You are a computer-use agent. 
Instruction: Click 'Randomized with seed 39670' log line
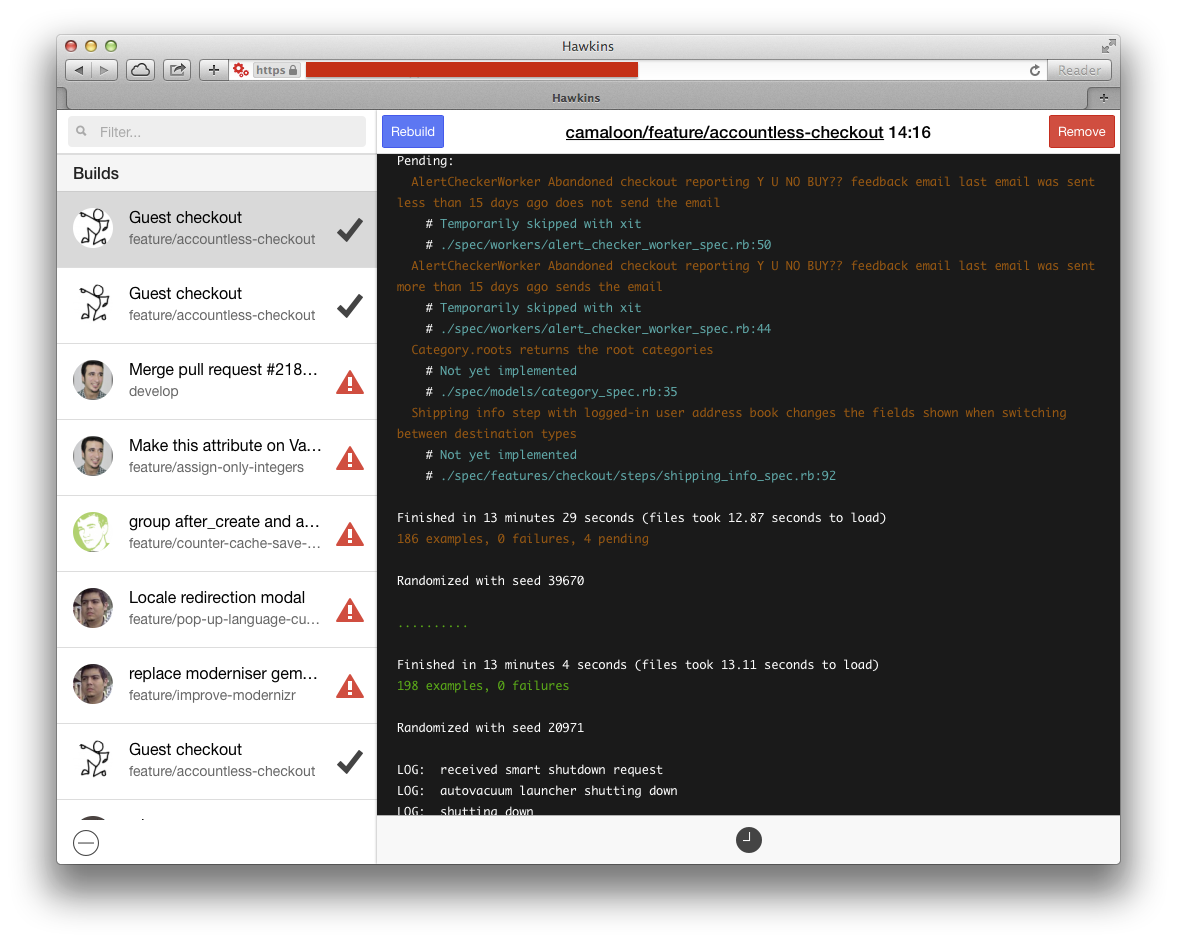[490, 580]
